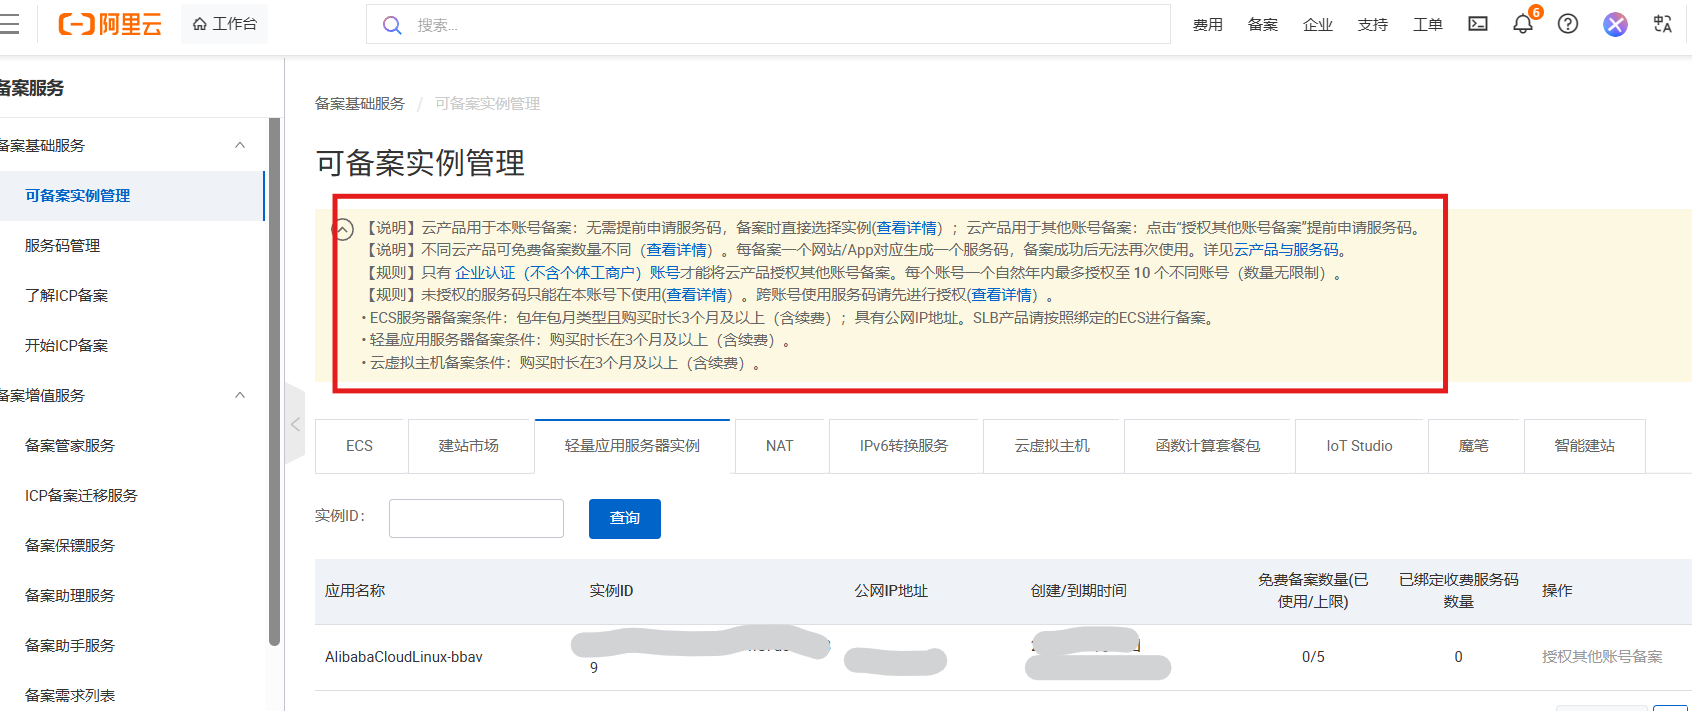The width and height of the screenshot is (1692, 711).
Task: Switch language via the translate icon
Action: coord(1663,24)
